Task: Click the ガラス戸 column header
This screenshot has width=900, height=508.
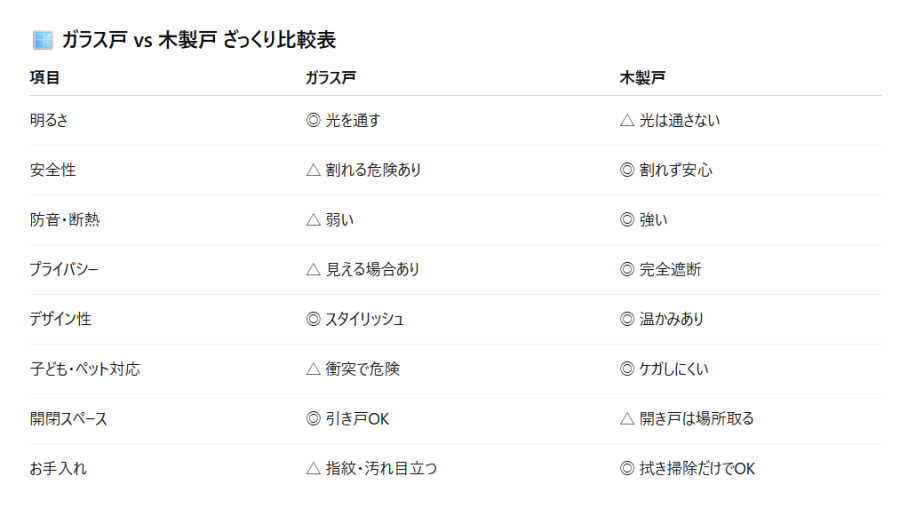Action: (x=331, y=77)
